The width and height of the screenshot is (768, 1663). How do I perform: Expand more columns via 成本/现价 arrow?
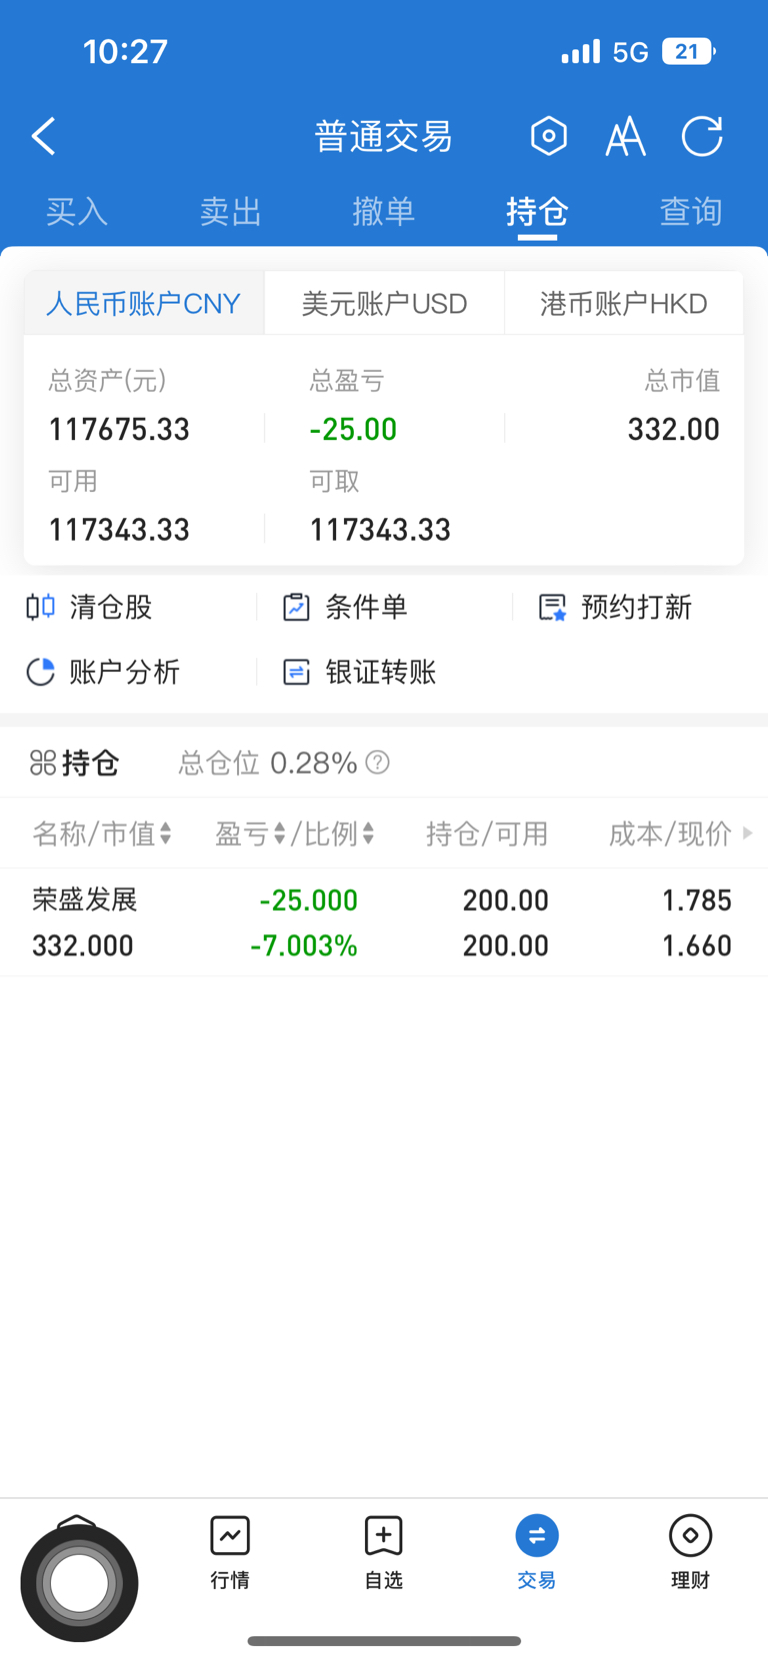pyautogui.click(x=747, y=833)
